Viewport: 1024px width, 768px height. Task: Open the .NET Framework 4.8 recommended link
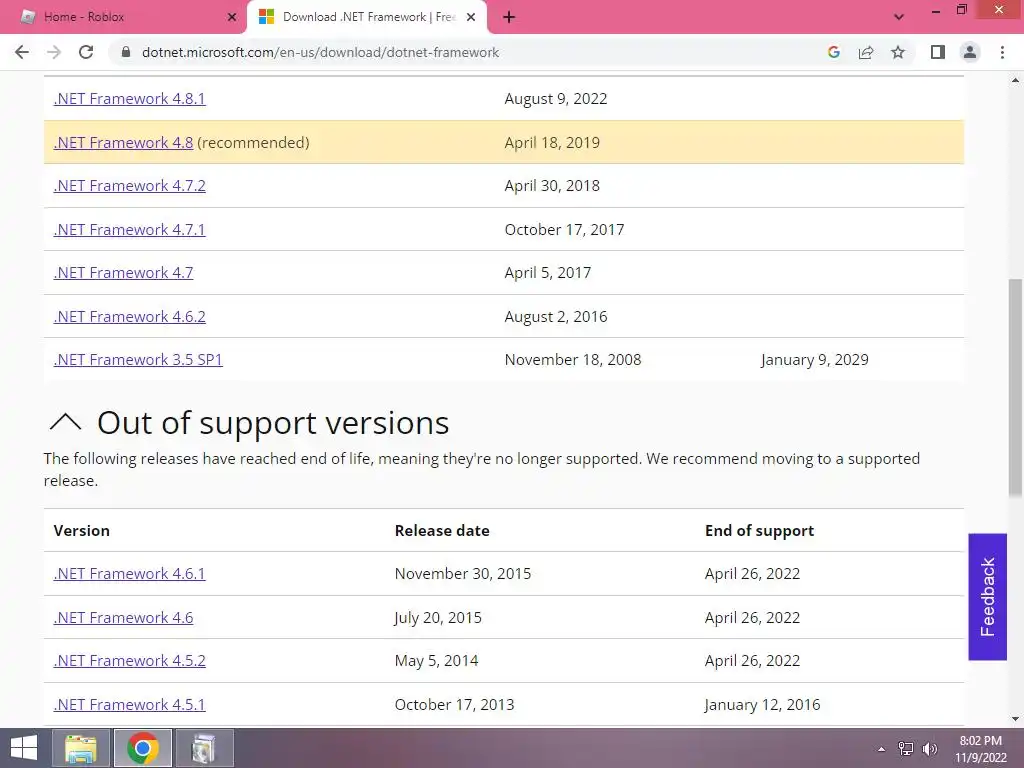tap(123, 142)
